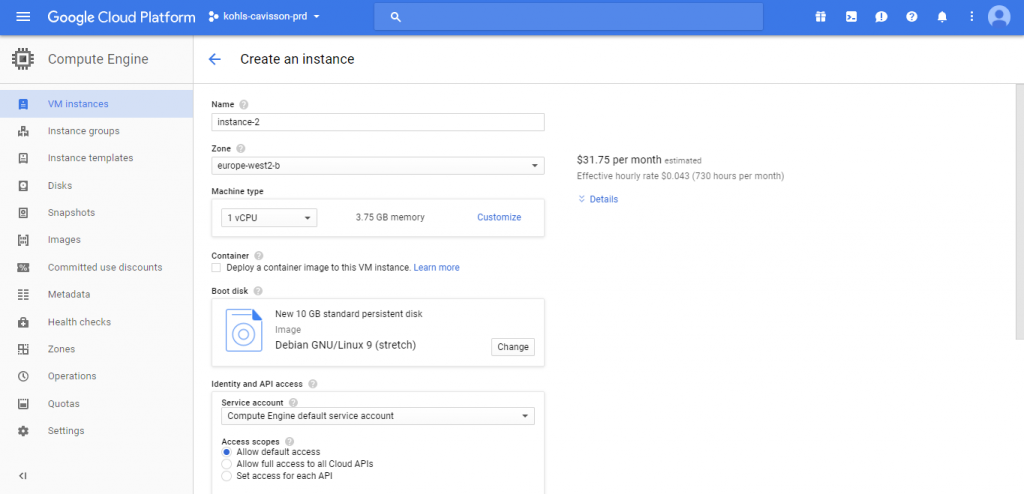Click the instance Name input field
The width and height of the screenshot is (1024, 494).
coord(378,122)
